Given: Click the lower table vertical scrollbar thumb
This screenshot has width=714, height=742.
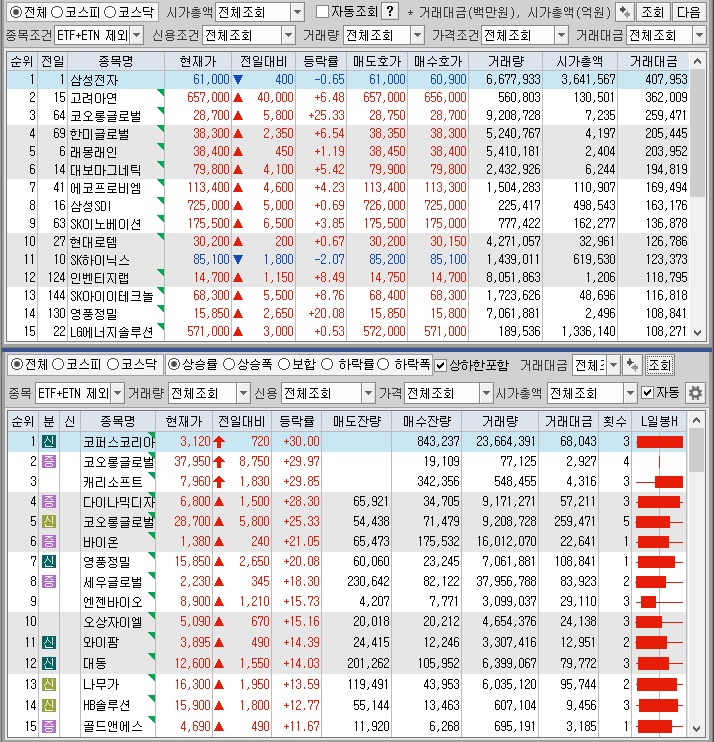Looking at the screenshot, I should coord(696,450).
